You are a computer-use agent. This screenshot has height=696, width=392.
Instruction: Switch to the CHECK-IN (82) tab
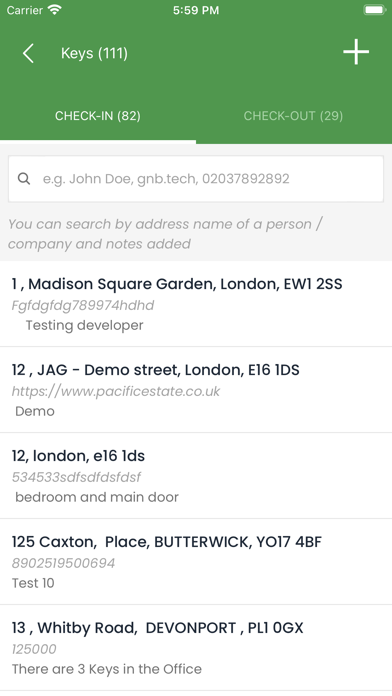98,116
